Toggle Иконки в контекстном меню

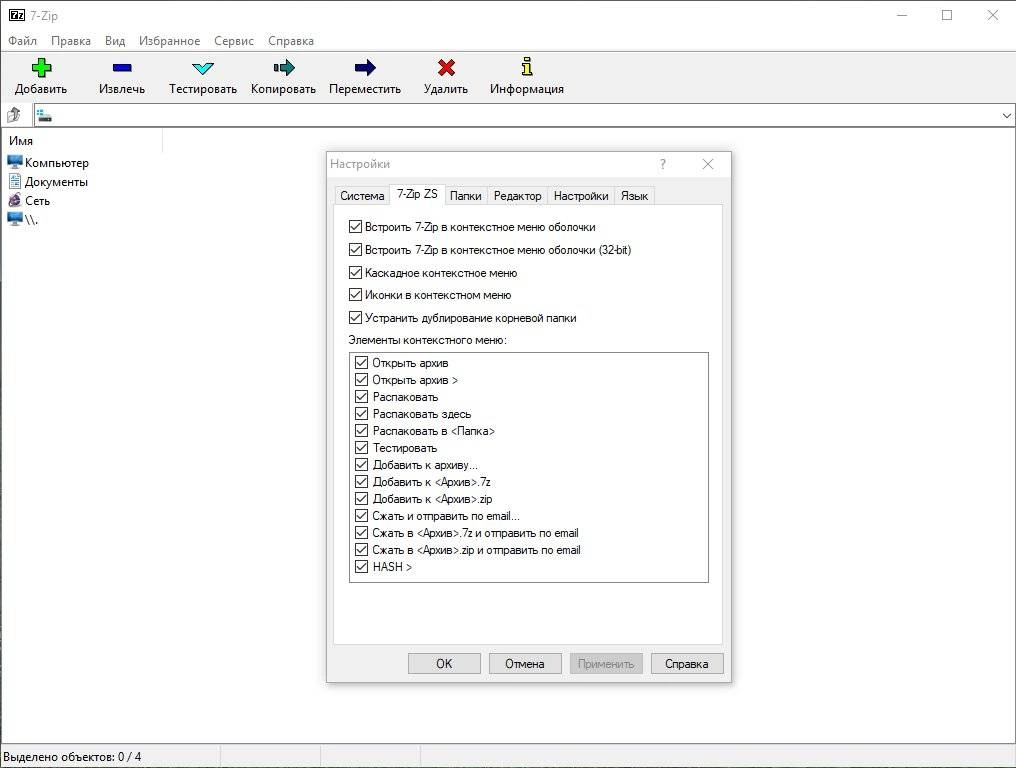(355, 295)
